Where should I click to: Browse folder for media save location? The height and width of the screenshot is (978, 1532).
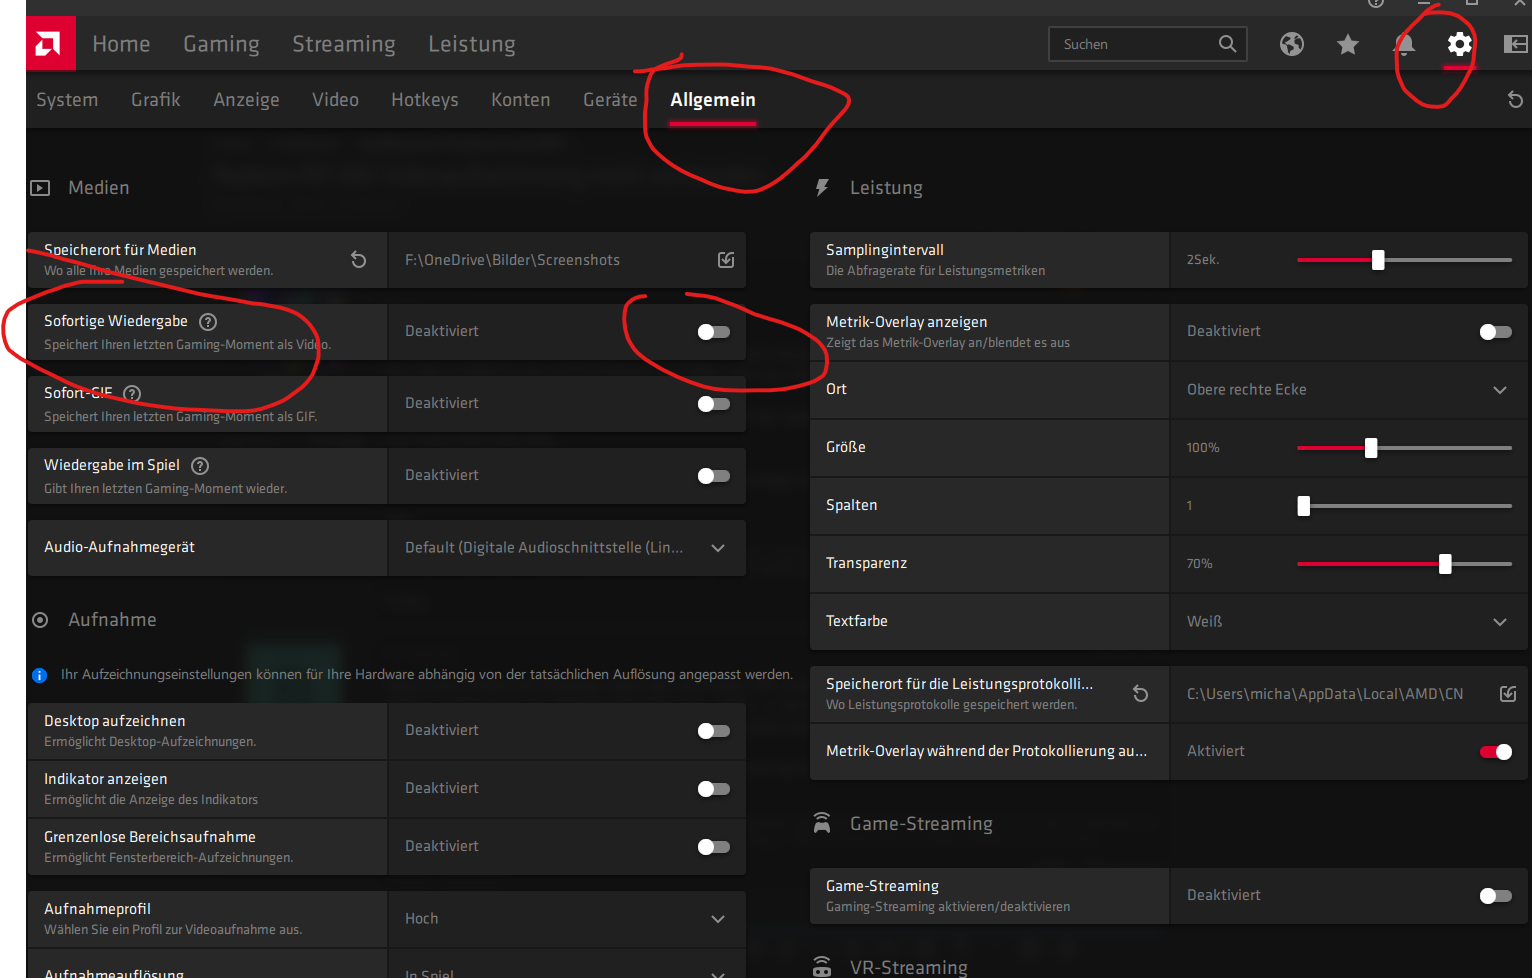(726, 260)
